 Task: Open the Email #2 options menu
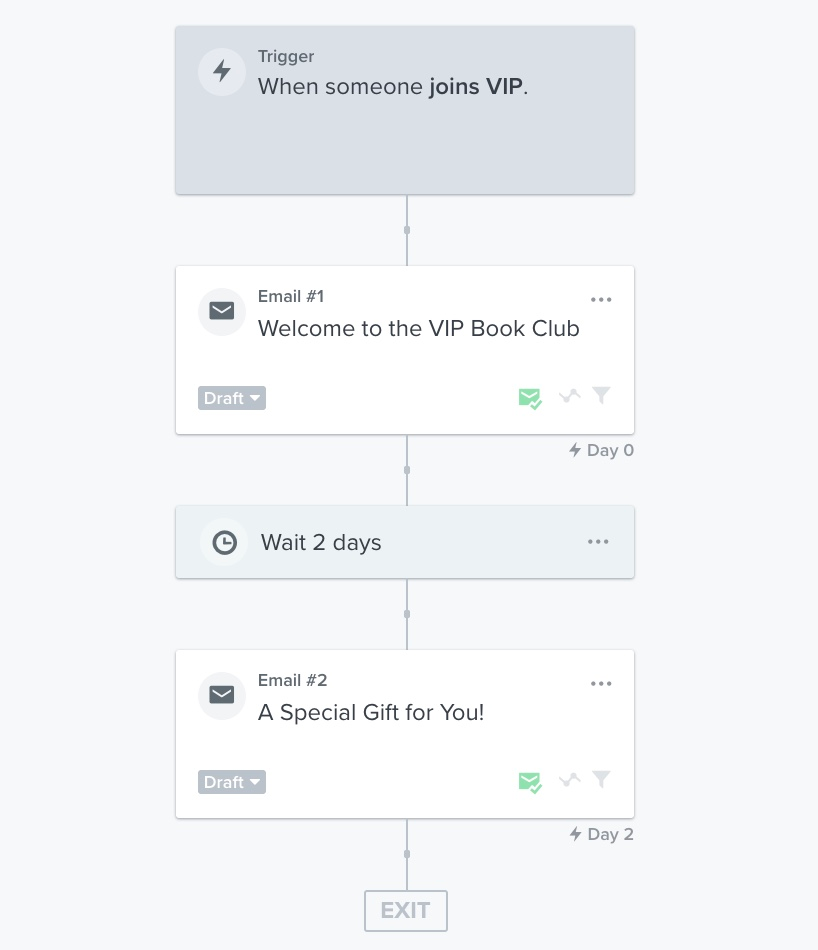point(601,682)
